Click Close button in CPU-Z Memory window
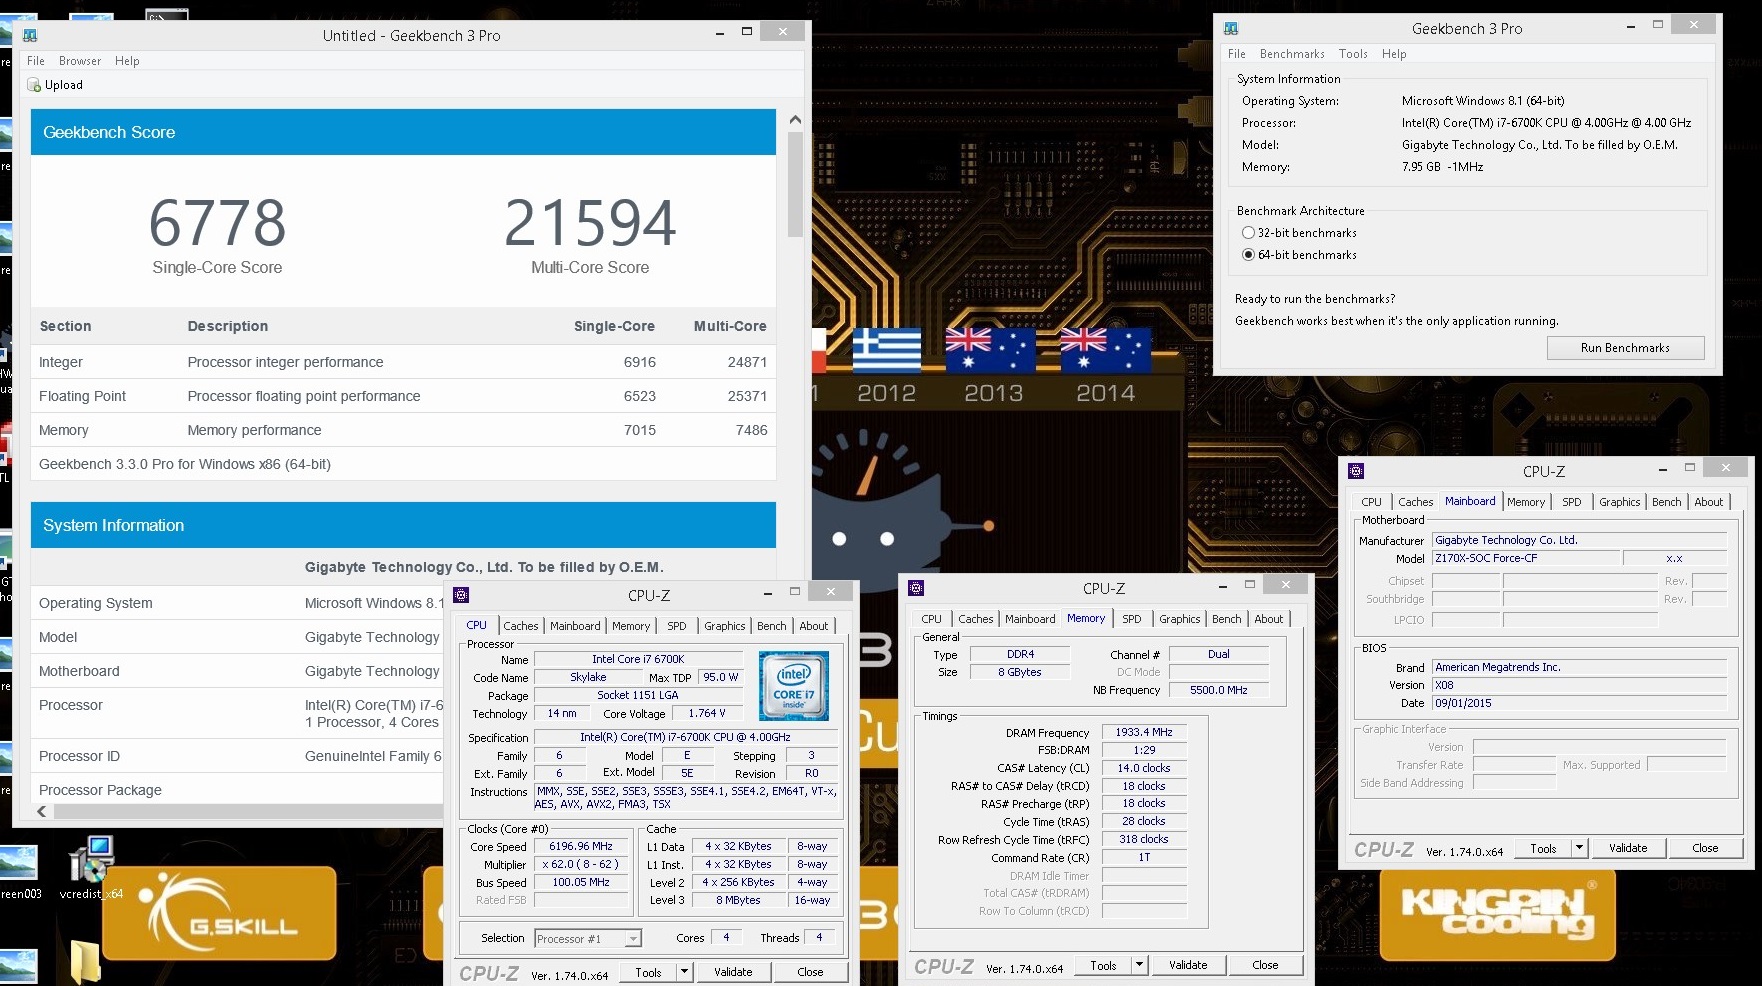The width and height of the screenshot is (1762, 986). click(x=1265, y=964)
